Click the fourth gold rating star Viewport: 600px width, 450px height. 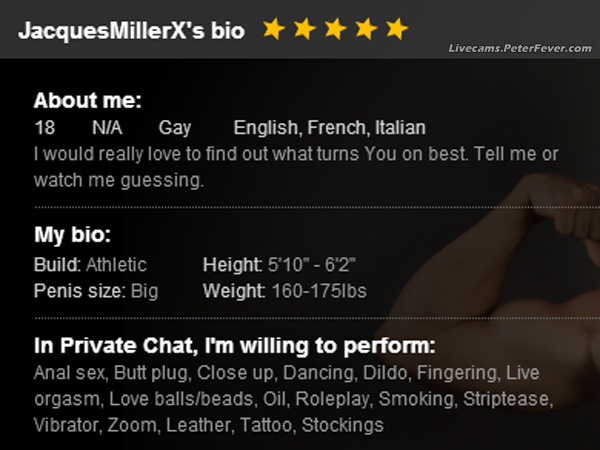pyautogui.click(x=366, y=29)
